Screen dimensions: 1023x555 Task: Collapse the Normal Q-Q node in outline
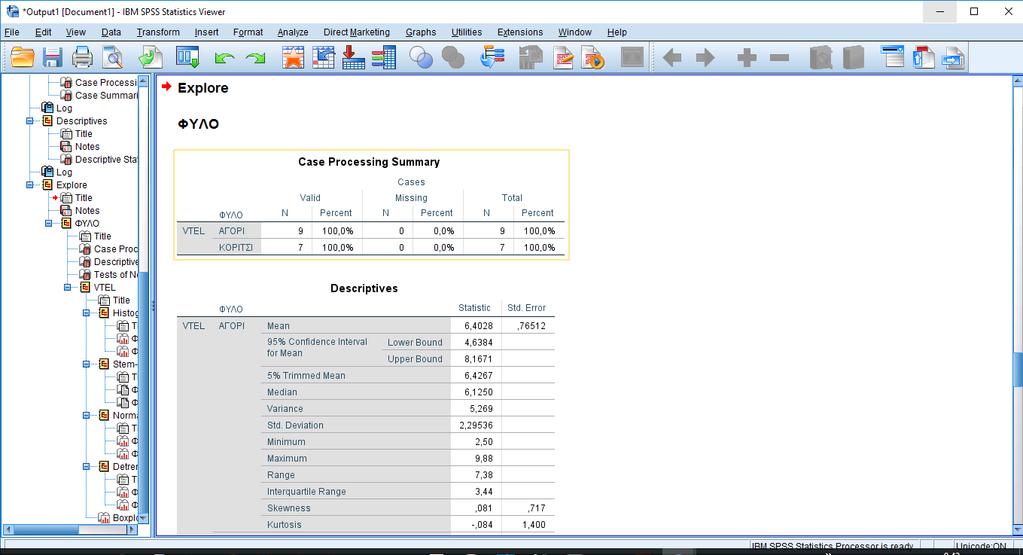tap(86, 415)
